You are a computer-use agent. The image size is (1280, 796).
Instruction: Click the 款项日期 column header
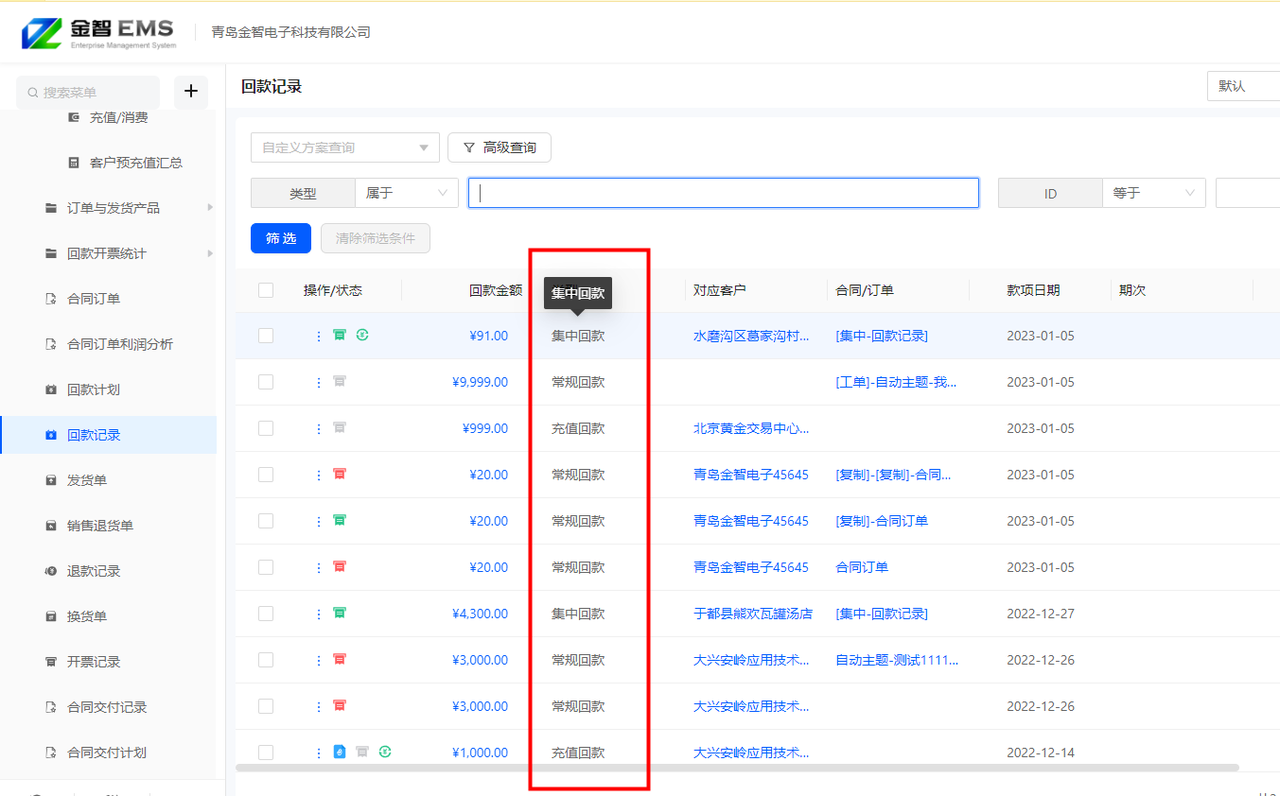coord(1033,290)
